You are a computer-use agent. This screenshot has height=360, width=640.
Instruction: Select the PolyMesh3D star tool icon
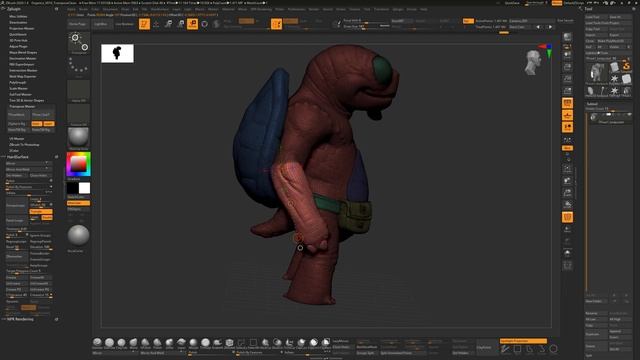pyautogui.click(x=614, y=78)
